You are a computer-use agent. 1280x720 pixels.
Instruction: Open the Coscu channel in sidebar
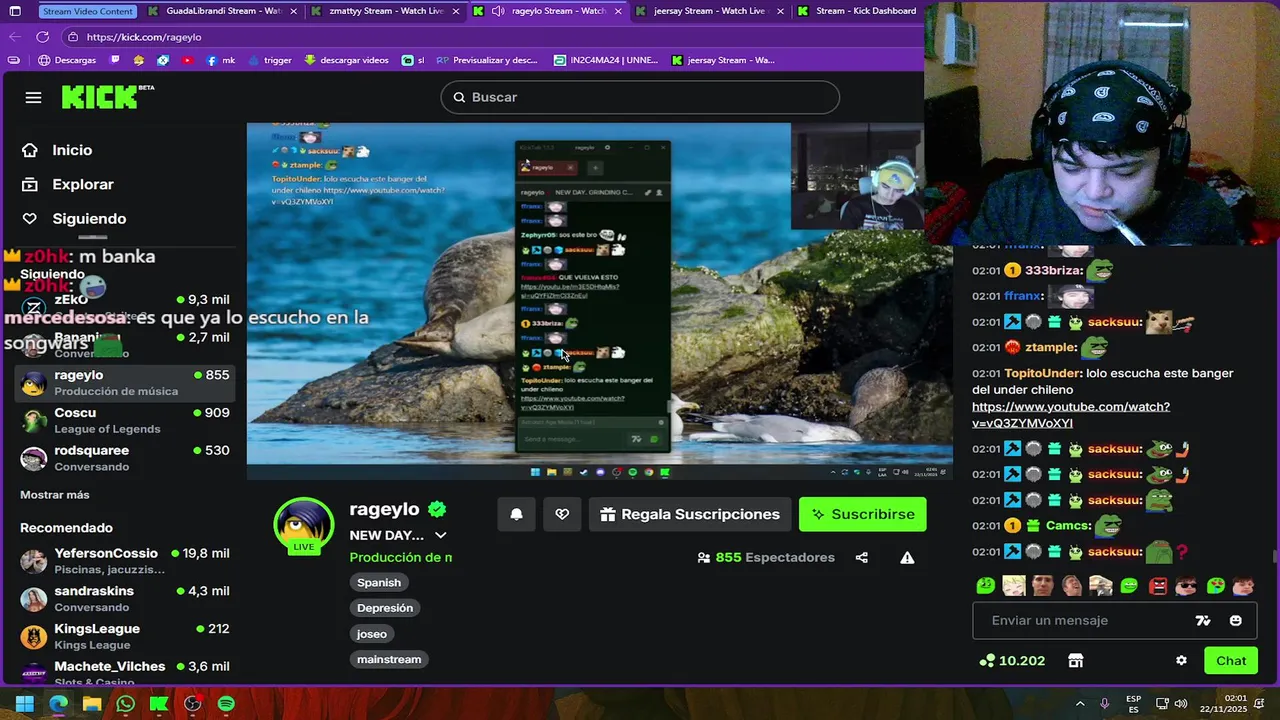125,420
